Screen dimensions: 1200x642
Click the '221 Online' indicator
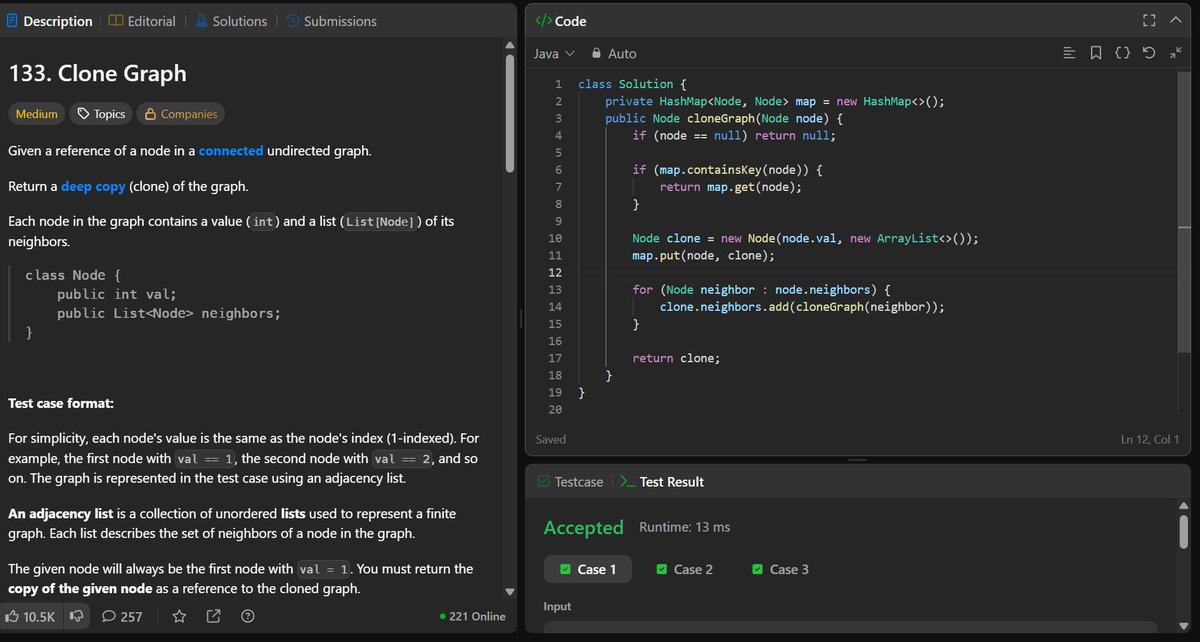tap(473, 617)
